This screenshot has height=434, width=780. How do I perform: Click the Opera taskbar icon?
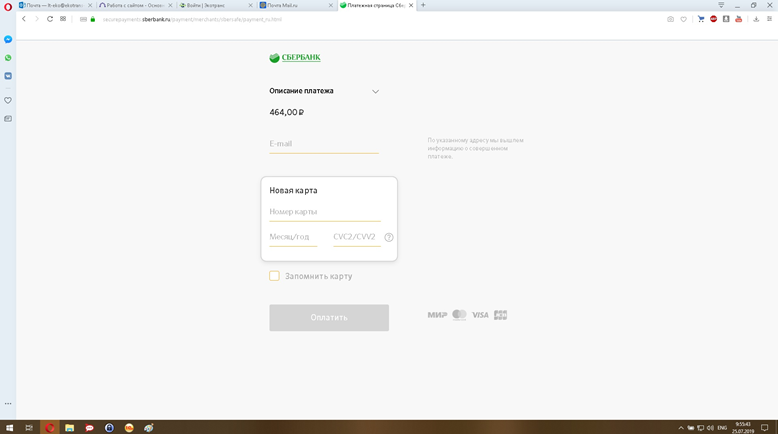49,428
